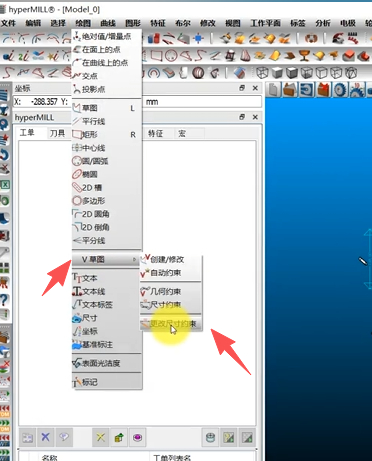Choose 创建/修改 in V sketch submenu
The width and height of the screenshot is (372, 461).
(x=171, y=259)
